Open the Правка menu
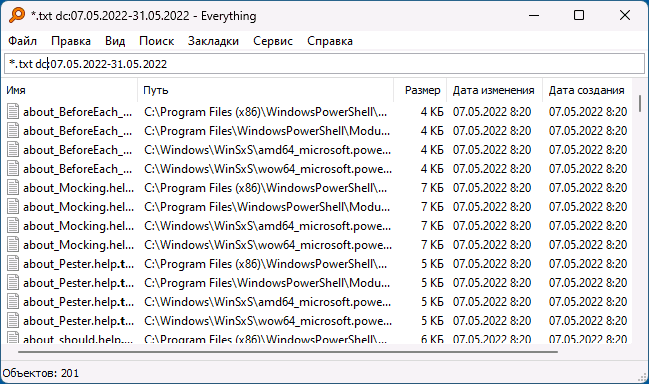 tap(71, 41)
